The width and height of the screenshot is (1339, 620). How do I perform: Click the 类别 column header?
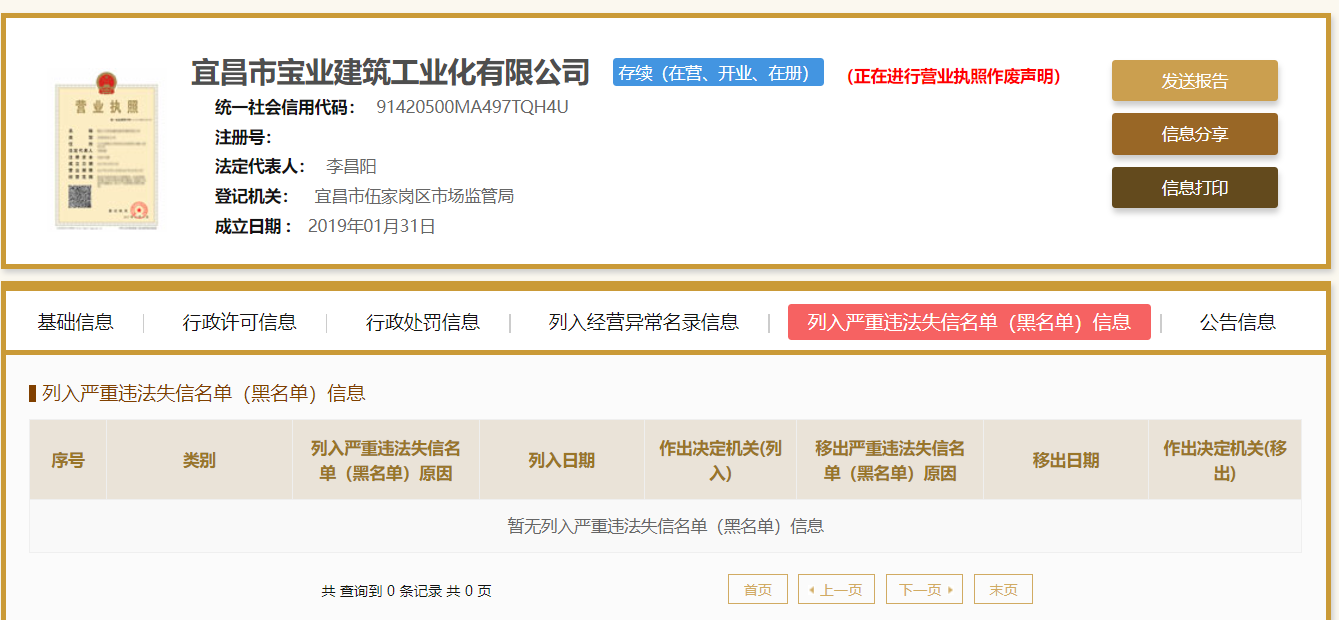coord(199,460)
